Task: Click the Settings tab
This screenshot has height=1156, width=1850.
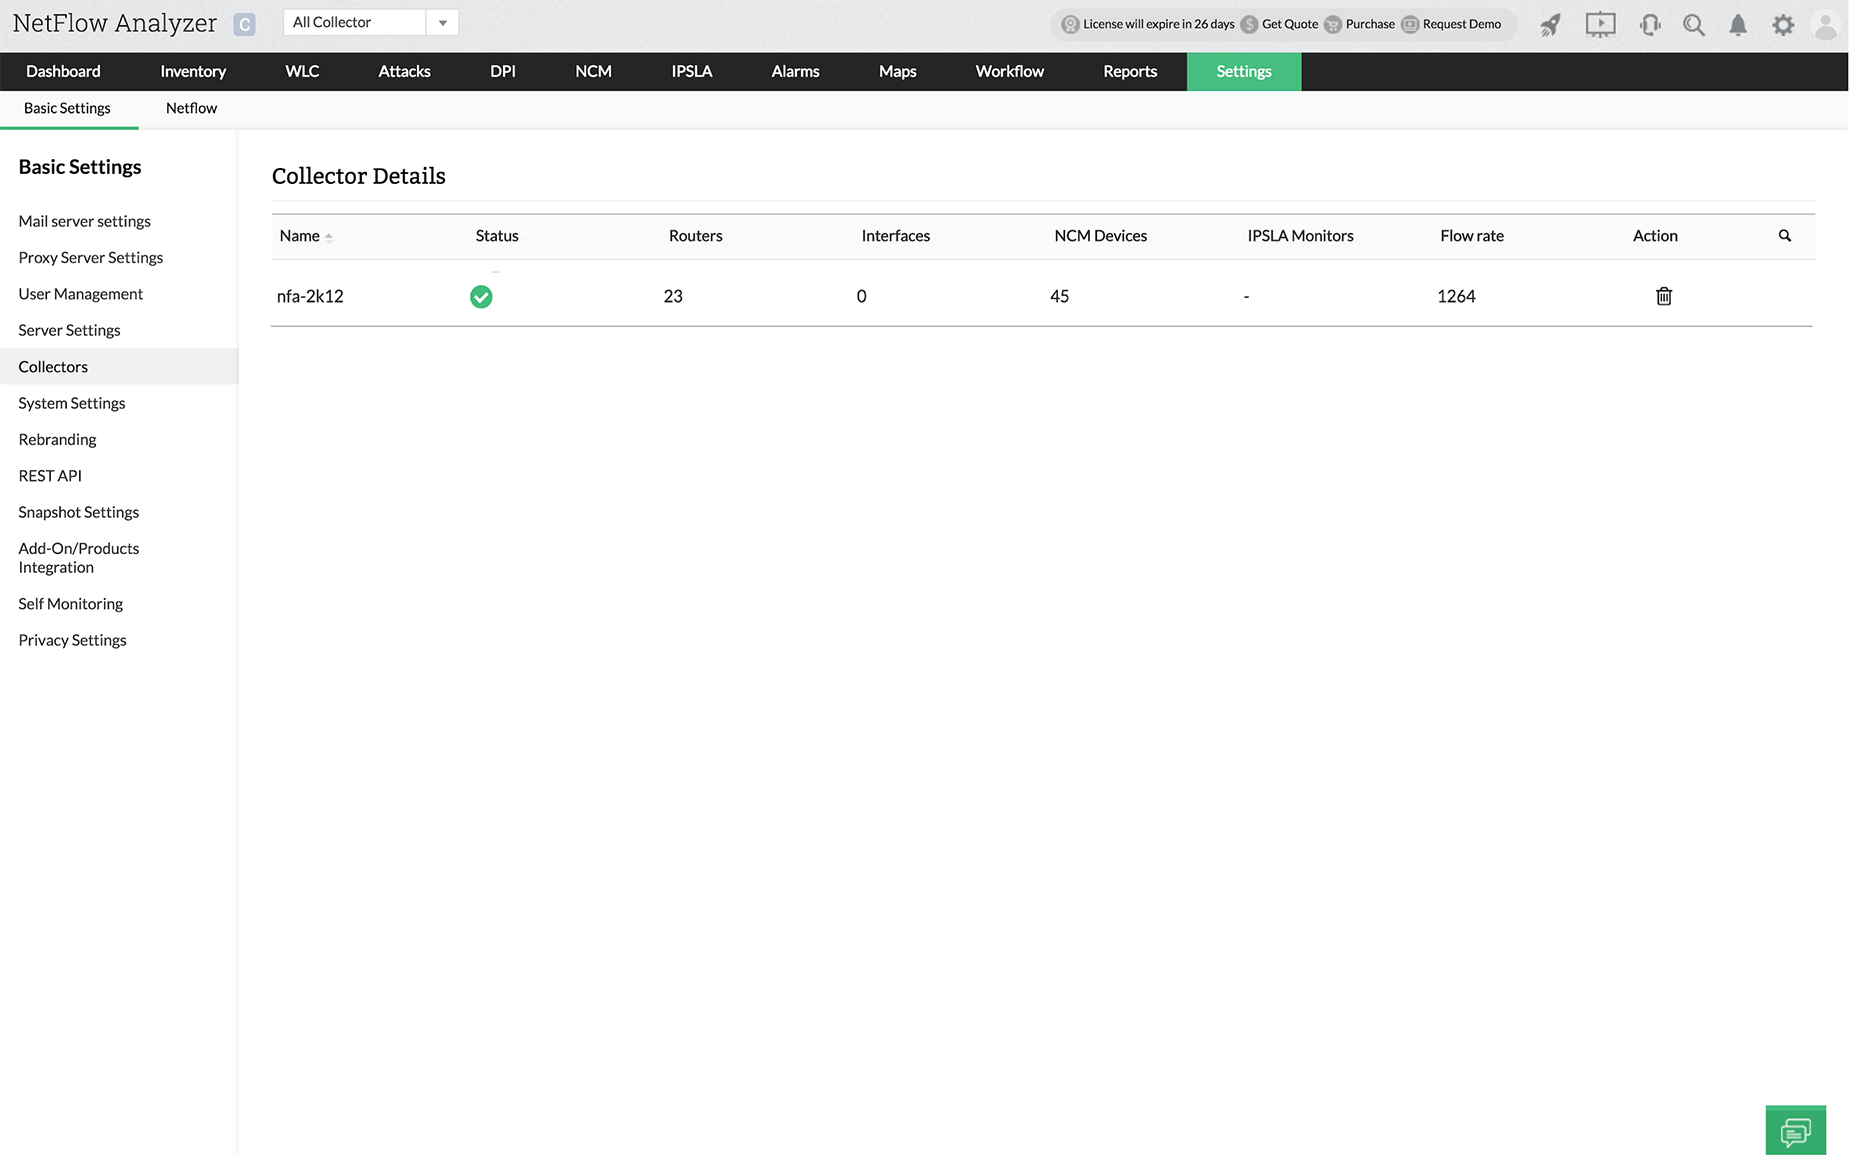Action: tap(1244, 72)
